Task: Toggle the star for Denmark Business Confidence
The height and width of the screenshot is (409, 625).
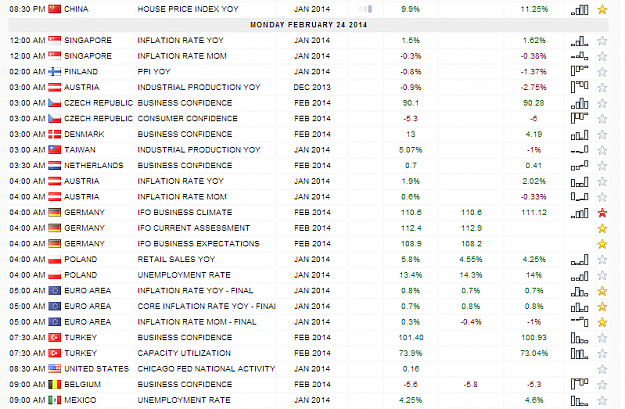Action: [x=602, y=135]
